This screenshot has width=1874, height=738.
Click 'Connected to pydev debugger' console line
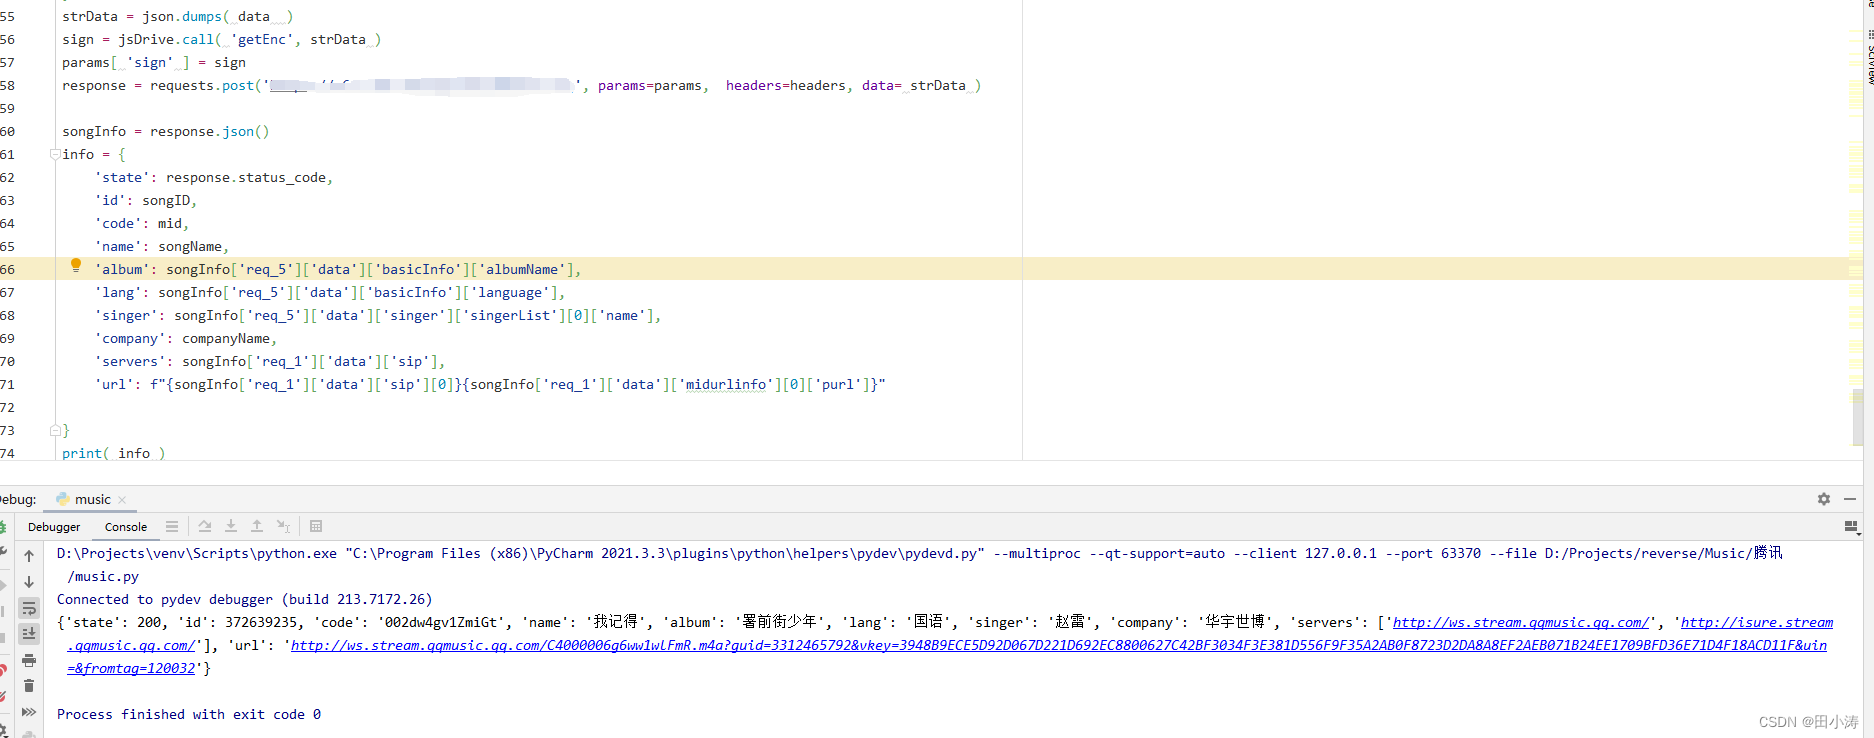(245, 599)
